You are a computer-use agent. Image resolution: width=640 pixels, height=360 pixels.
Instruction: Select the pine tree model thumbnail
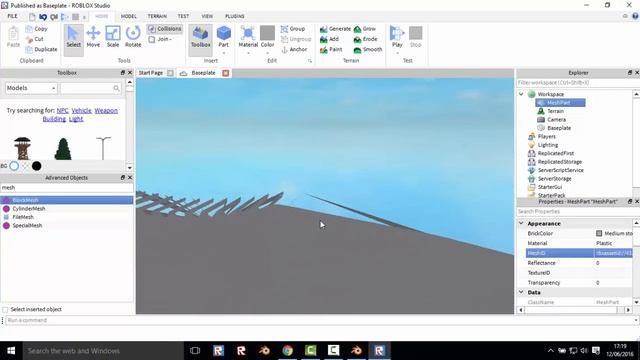coord(63,149)
